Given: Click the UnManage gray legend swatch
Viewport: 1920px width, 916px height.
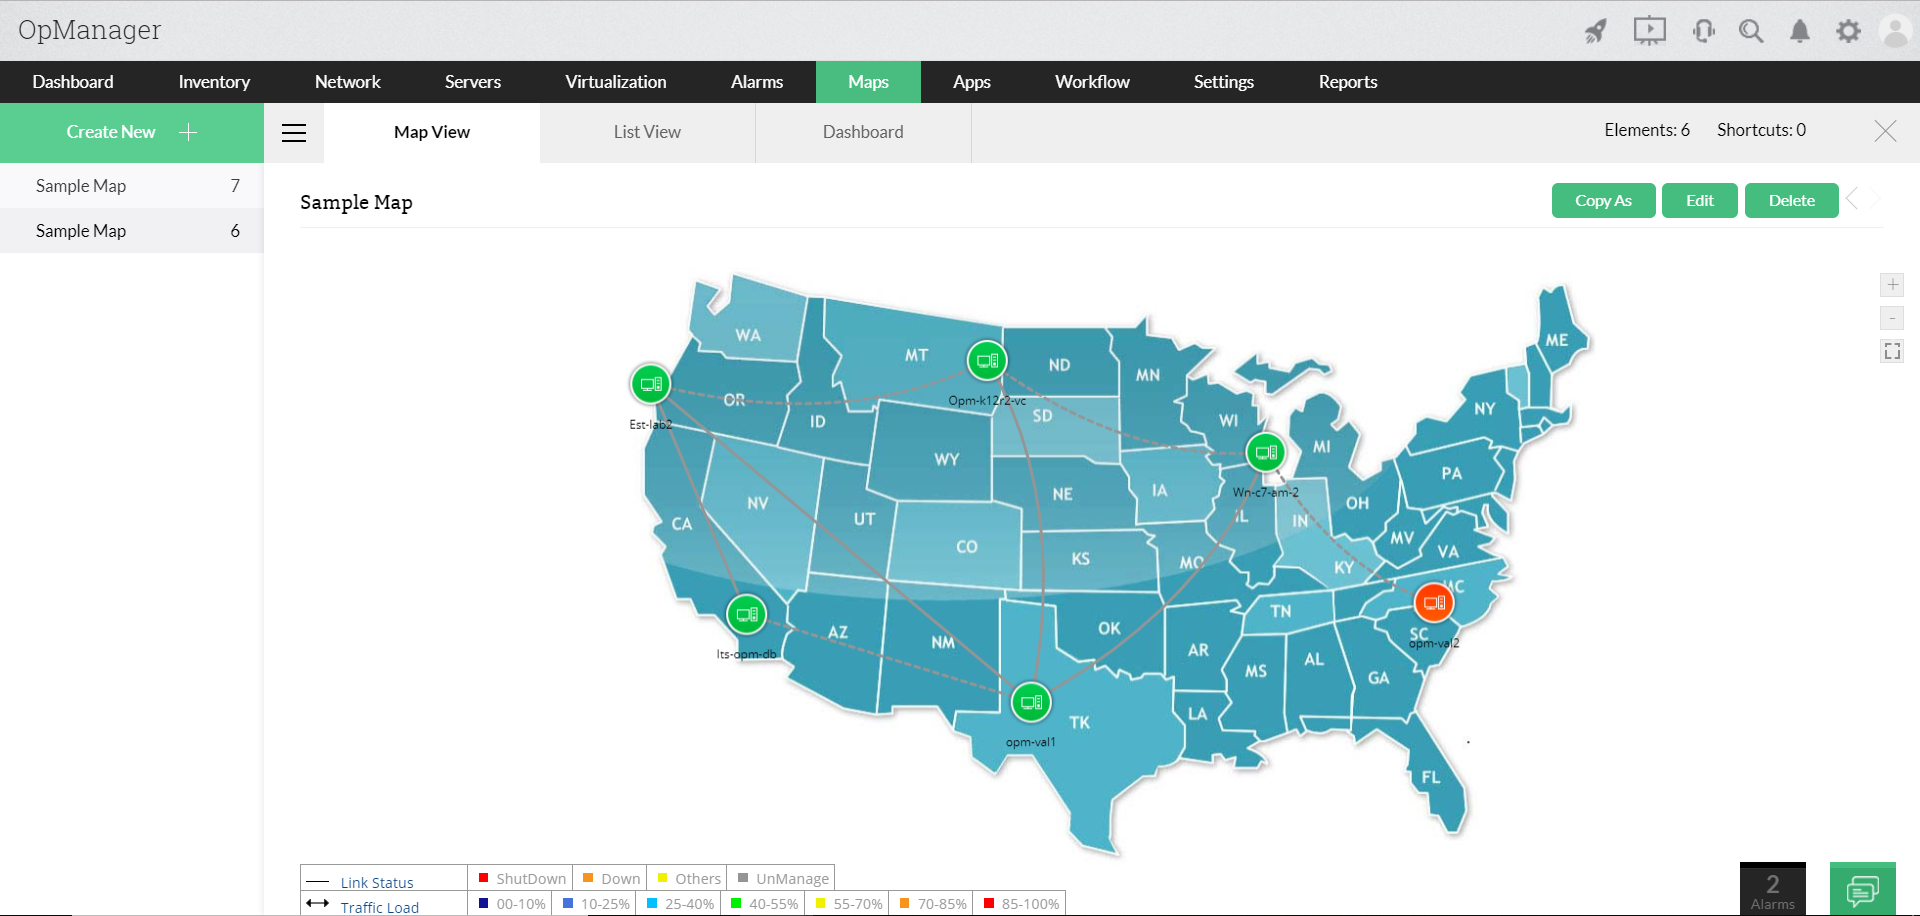Looking at the screenshot, I should tap(743, 878).
